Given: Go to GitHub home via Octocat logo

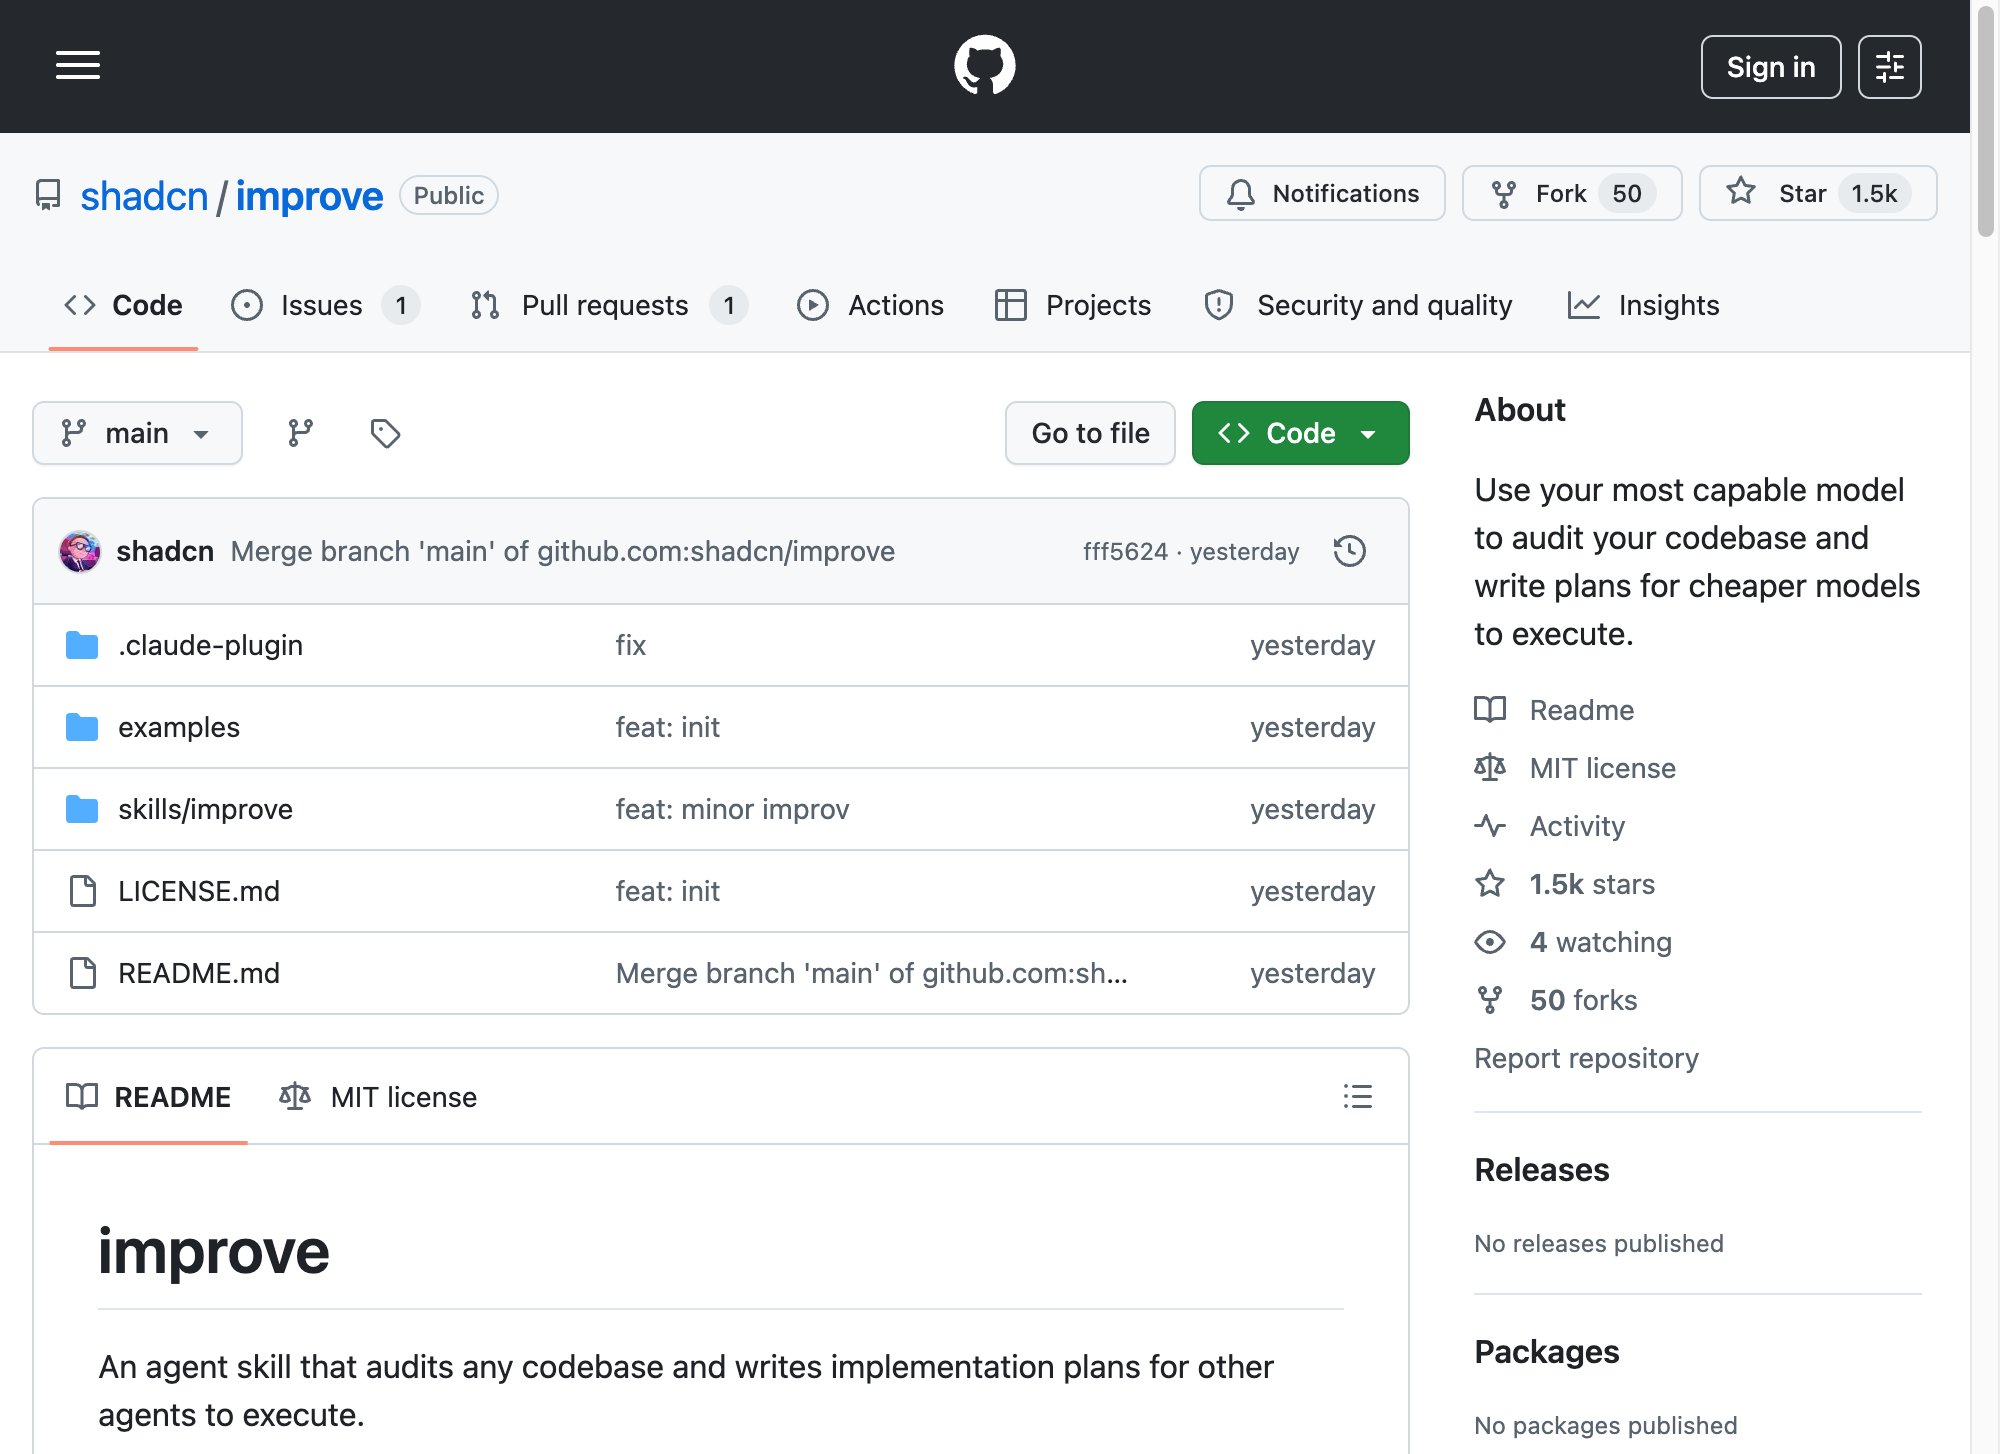Looking at the screenshot, I should pos(984,66).
